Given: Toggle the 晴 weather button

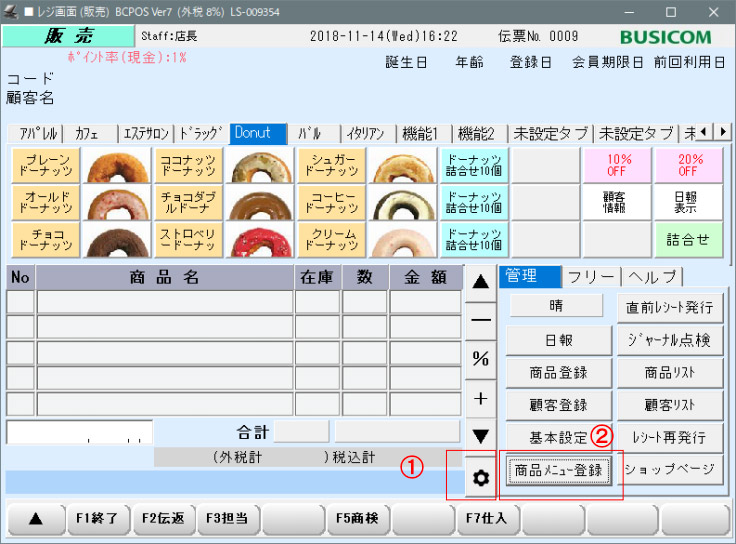Looking at the screenshot, I should 556,305.
